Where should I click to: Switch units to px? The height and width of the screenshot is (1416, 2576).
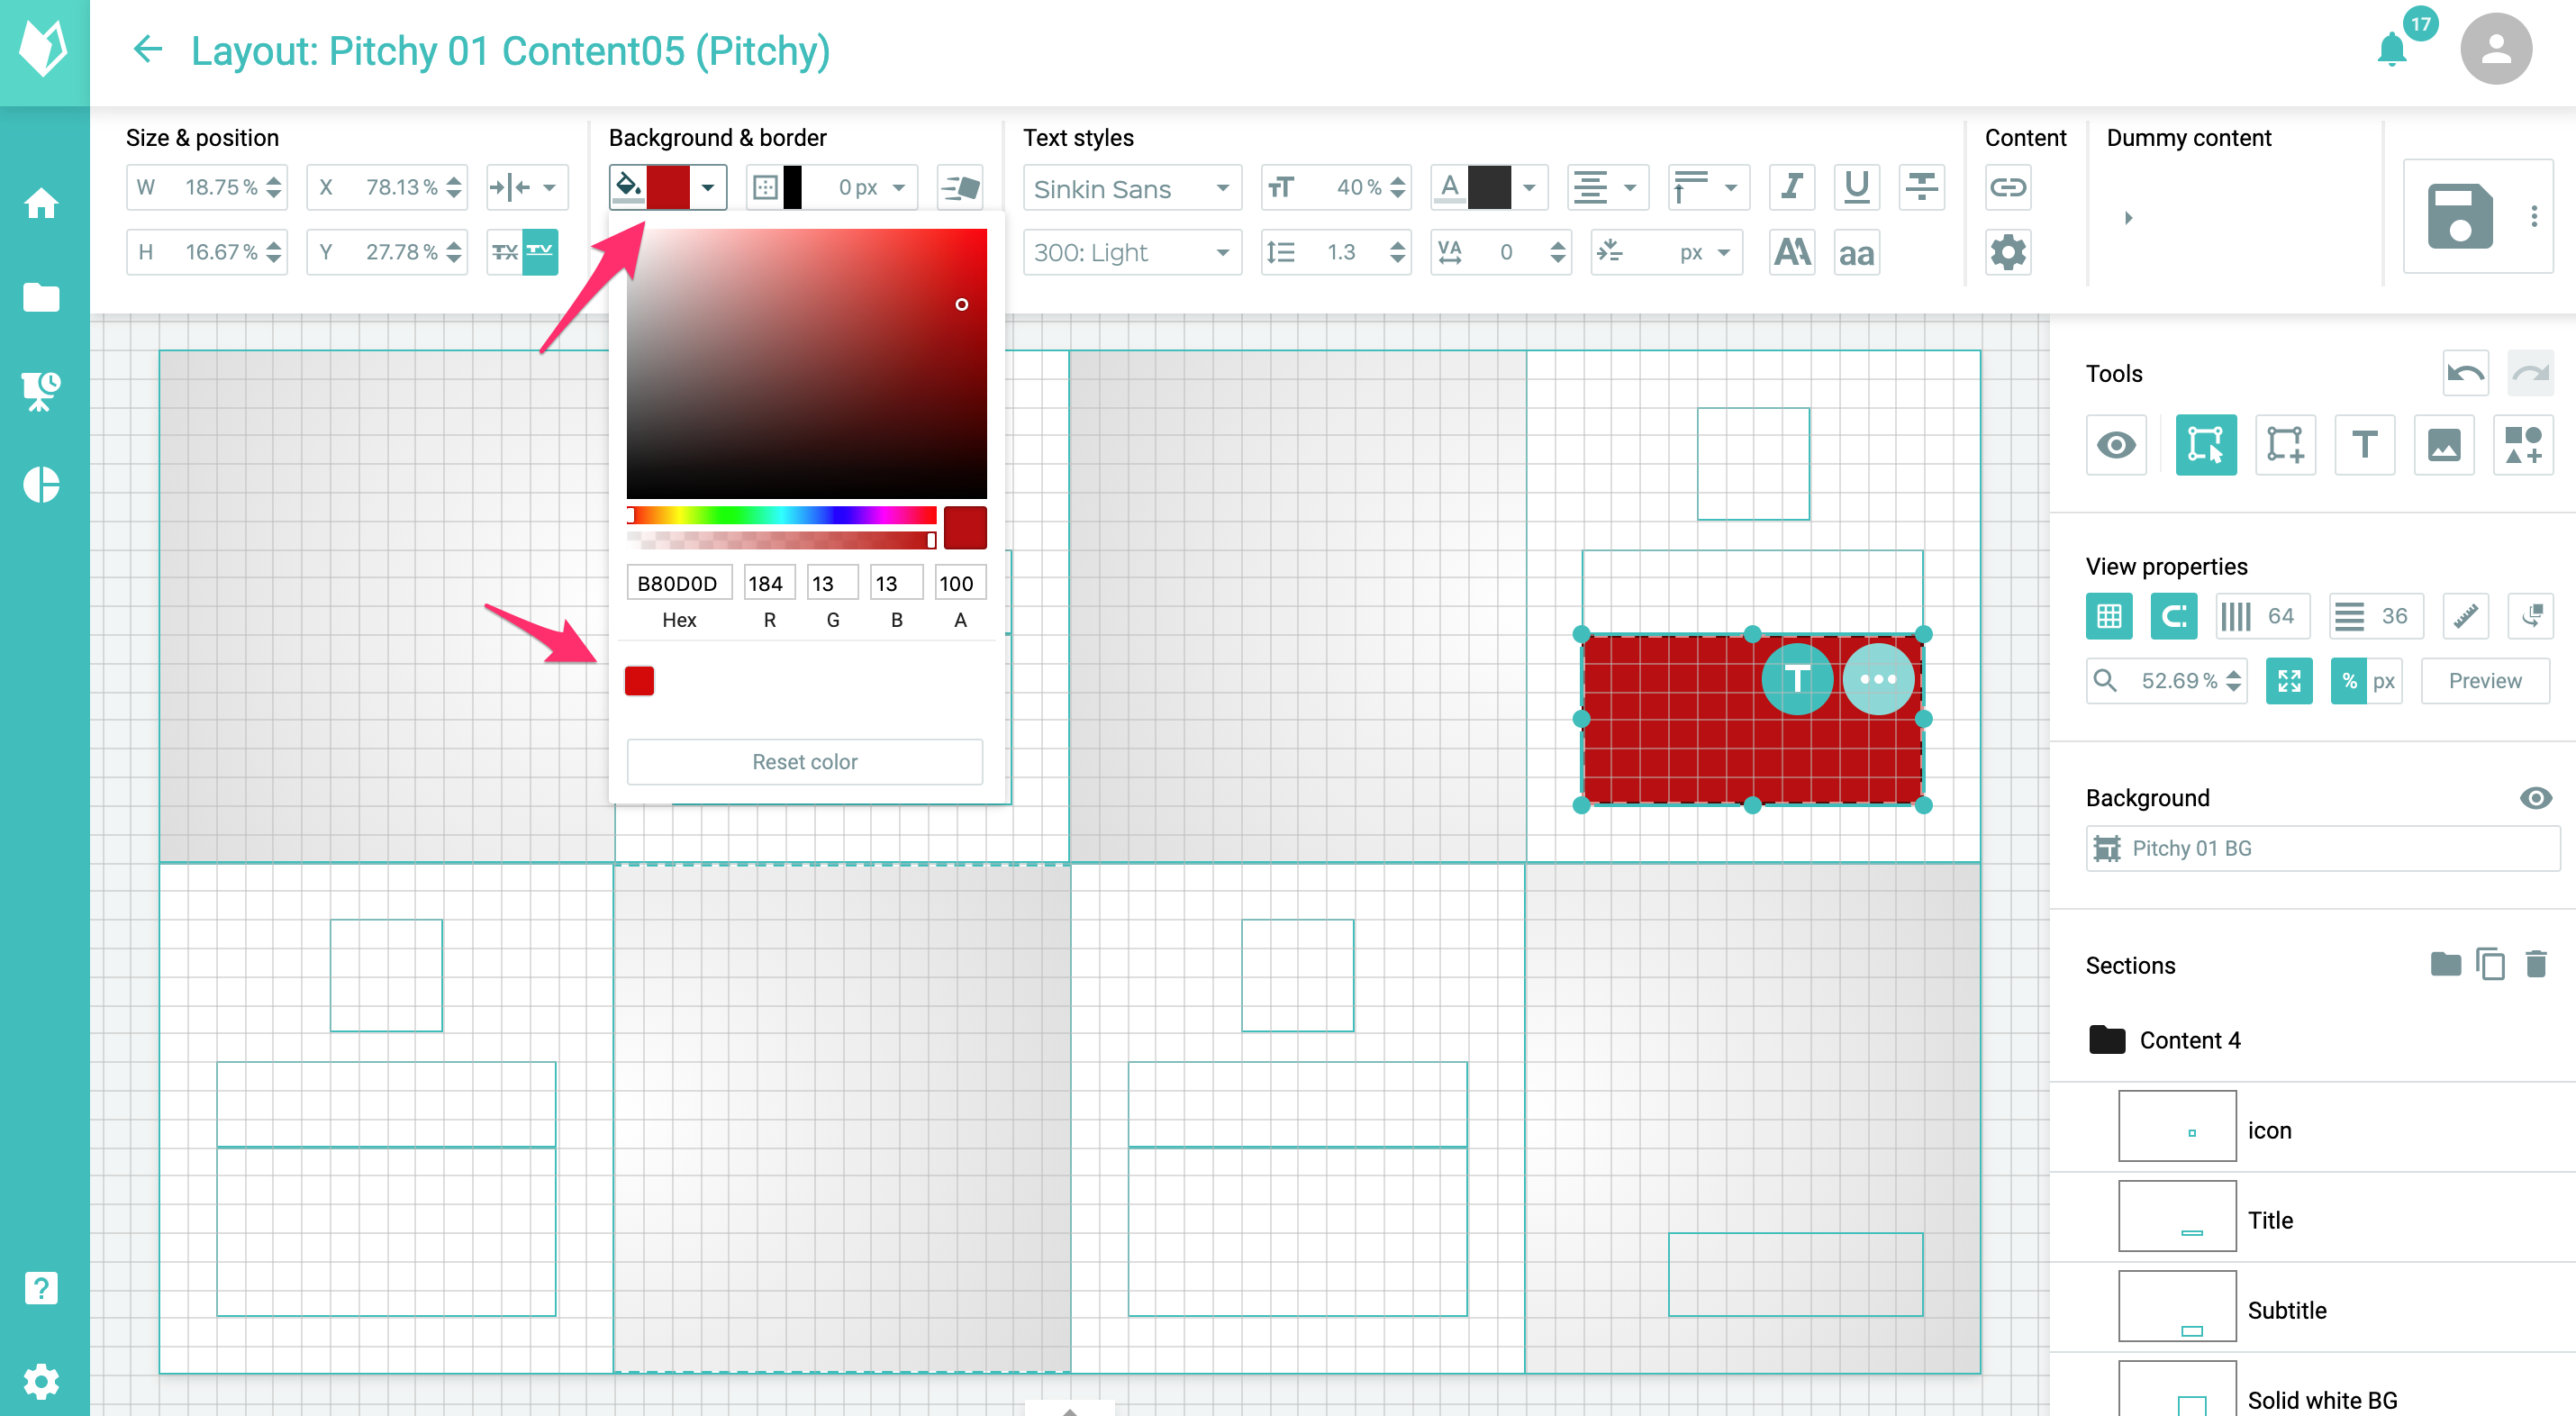coord(2384,681)
